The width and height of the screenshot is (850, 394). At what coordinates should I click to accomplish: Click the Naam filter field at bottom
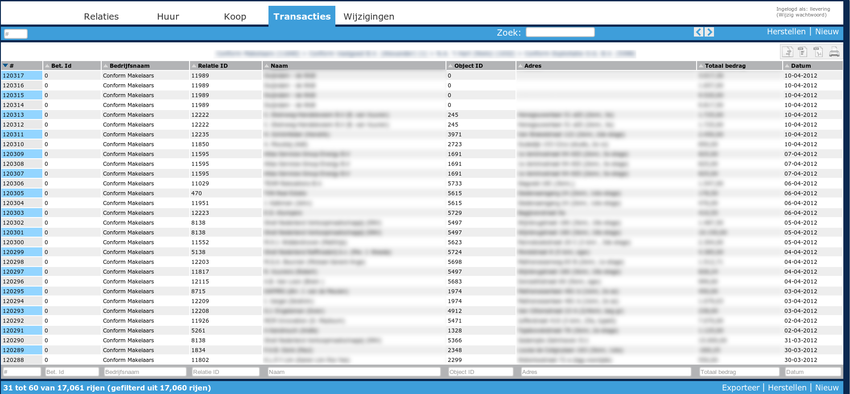(x=354, y=372)
